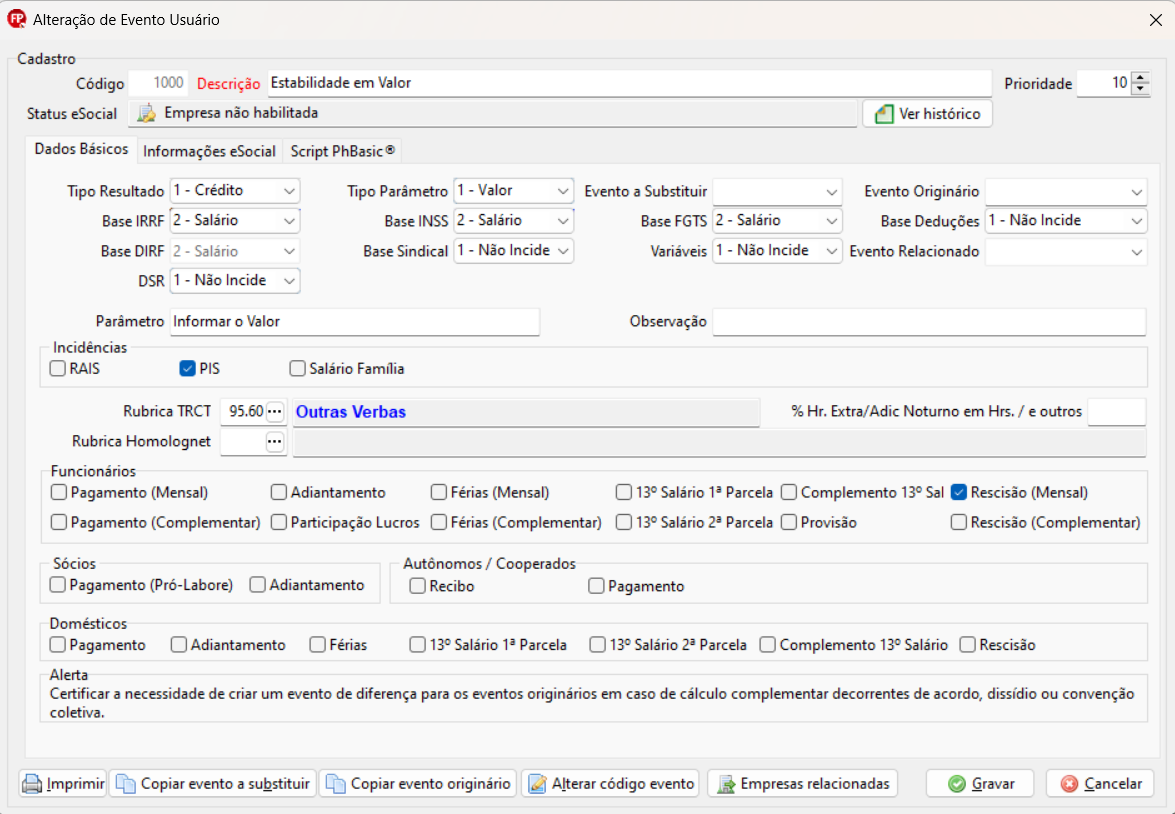Open the Rubrica TRCT lookup ellipsis
This screenshot has height=814, width=1175.
point(275,411)
